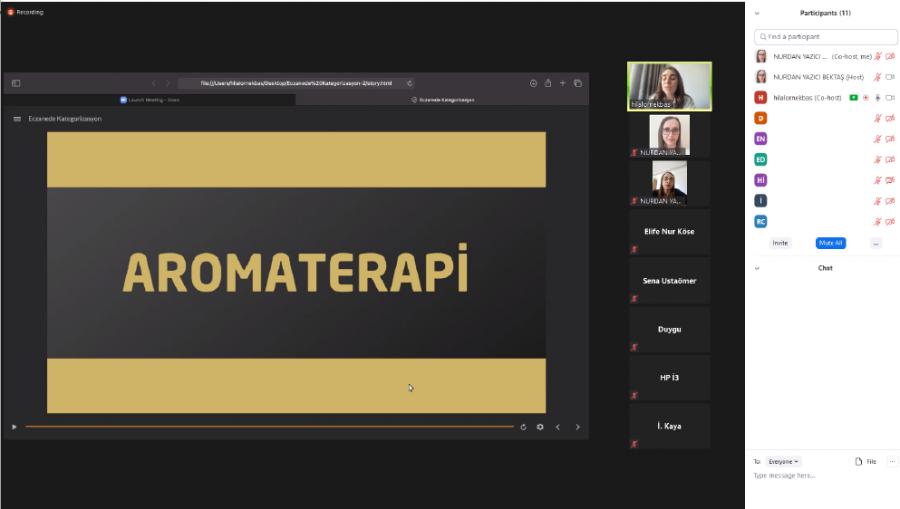Viewport: 900px width, 509px height.
Task: Open the Everyone recipient dropdown in chat
Action: (x=783, y=461)
